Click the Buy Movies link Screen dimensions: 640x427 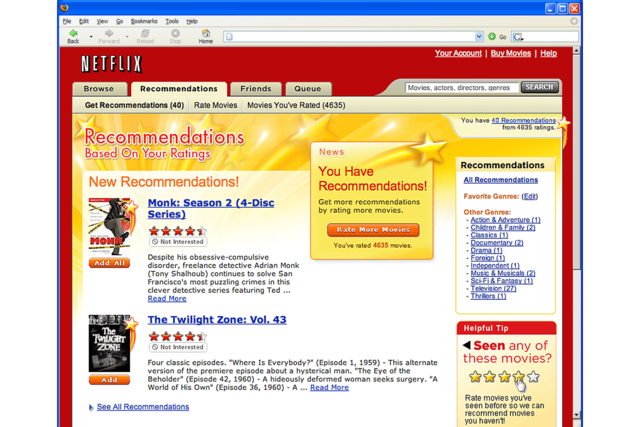click(511, 53)
